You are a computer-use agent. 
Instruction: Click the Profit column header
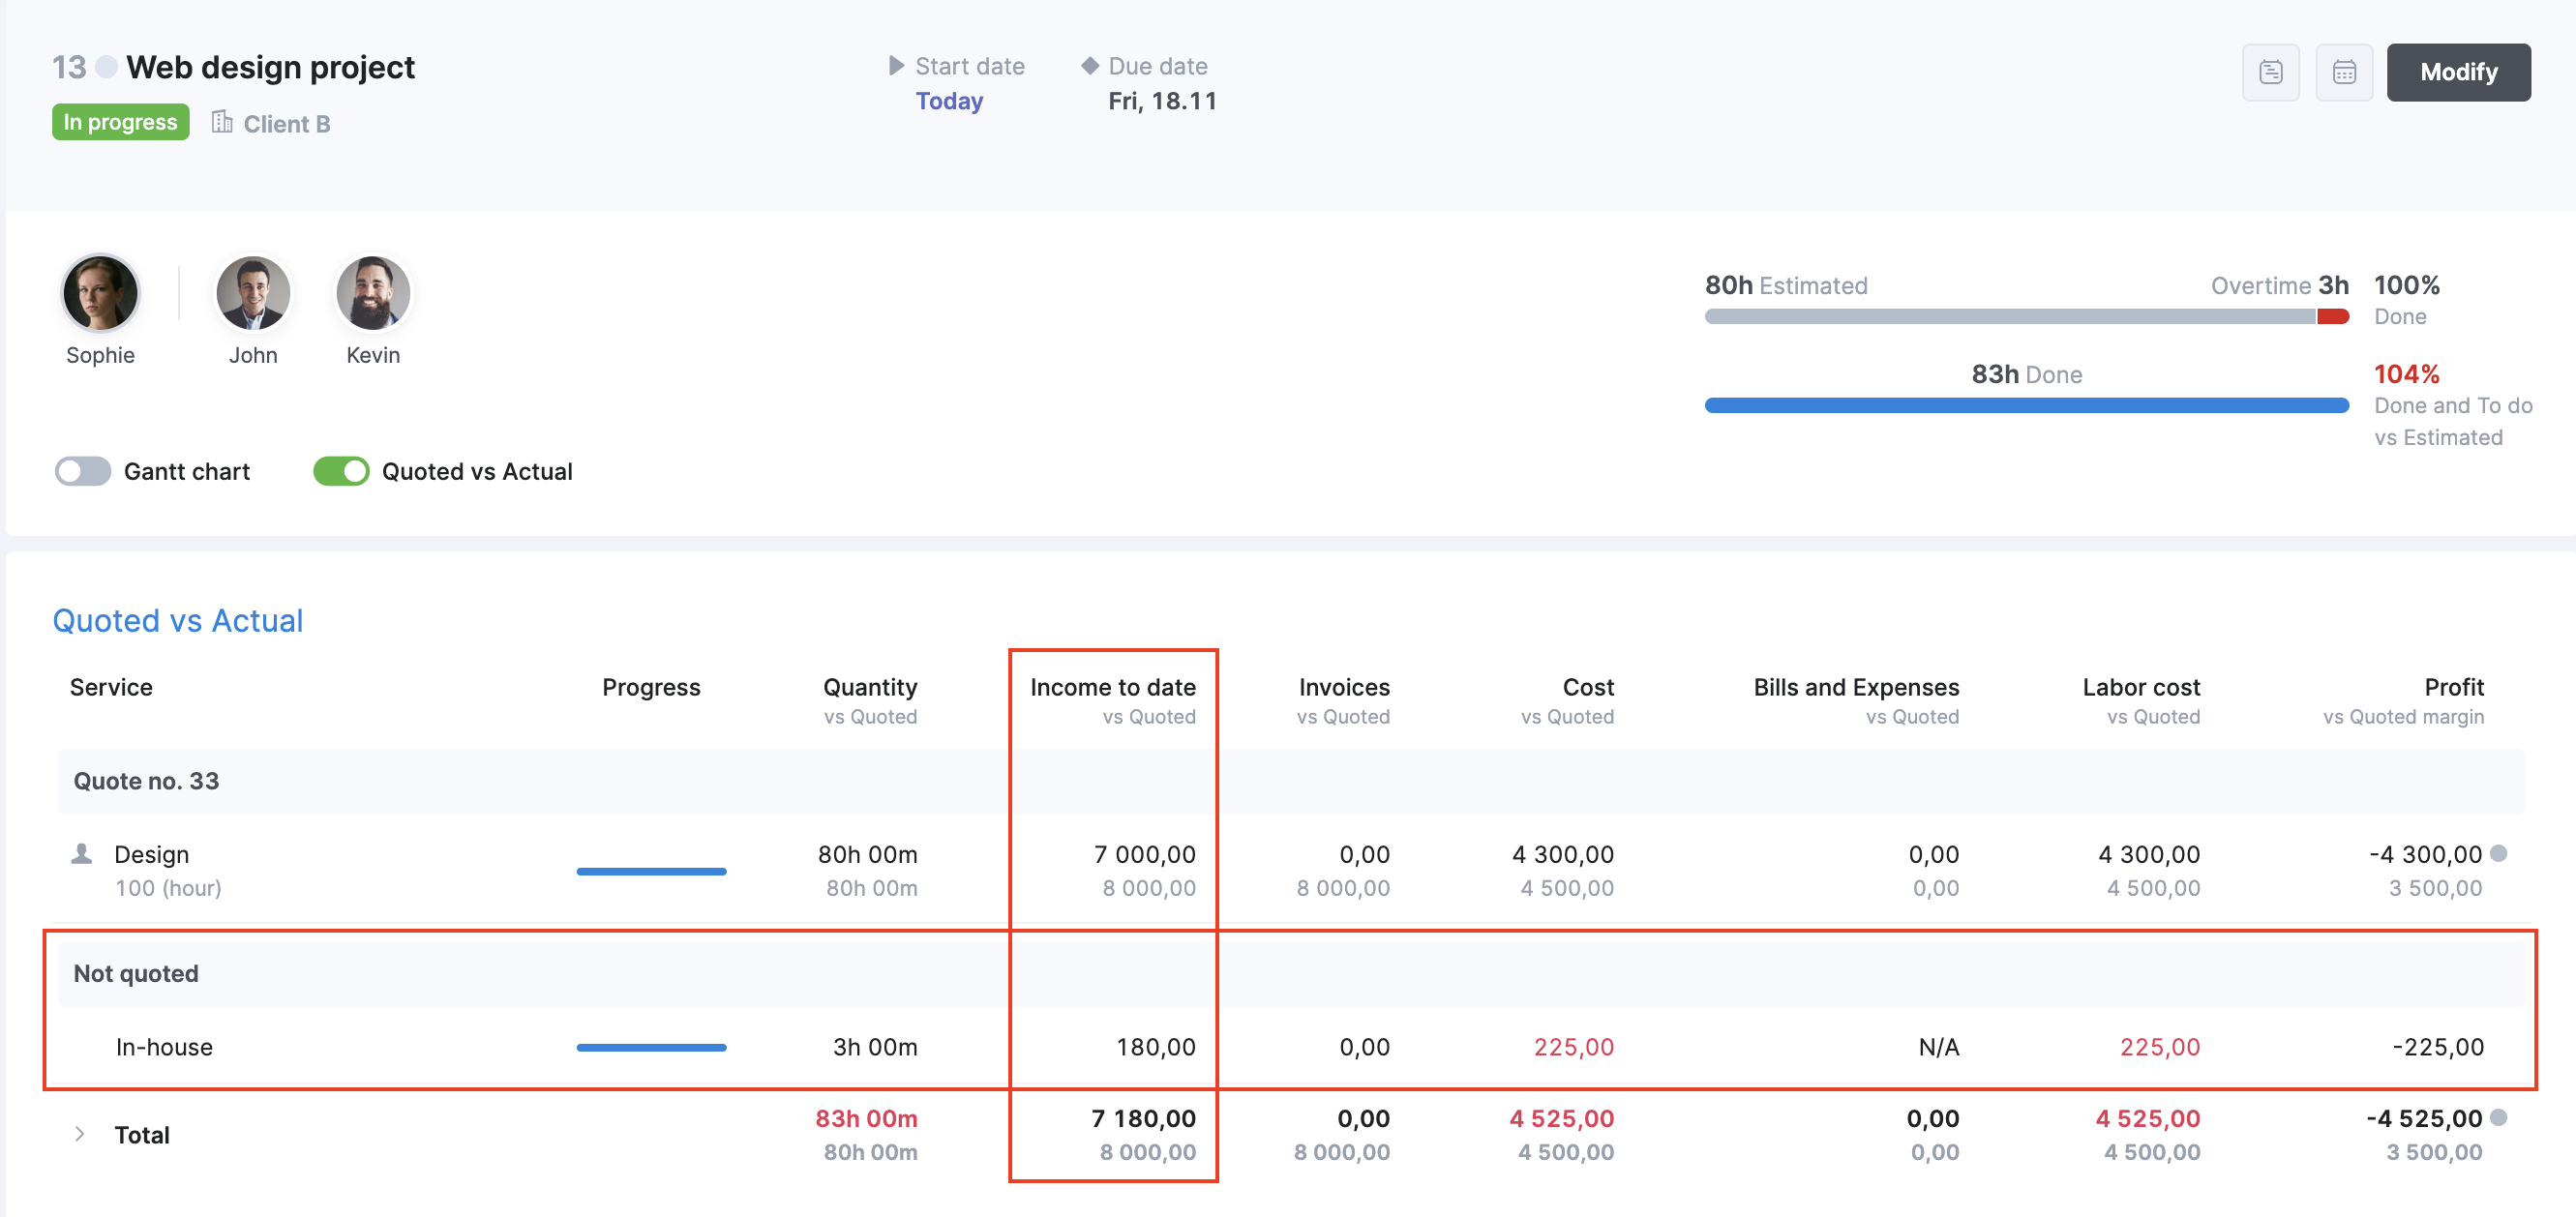click(x=2454, y=687)
